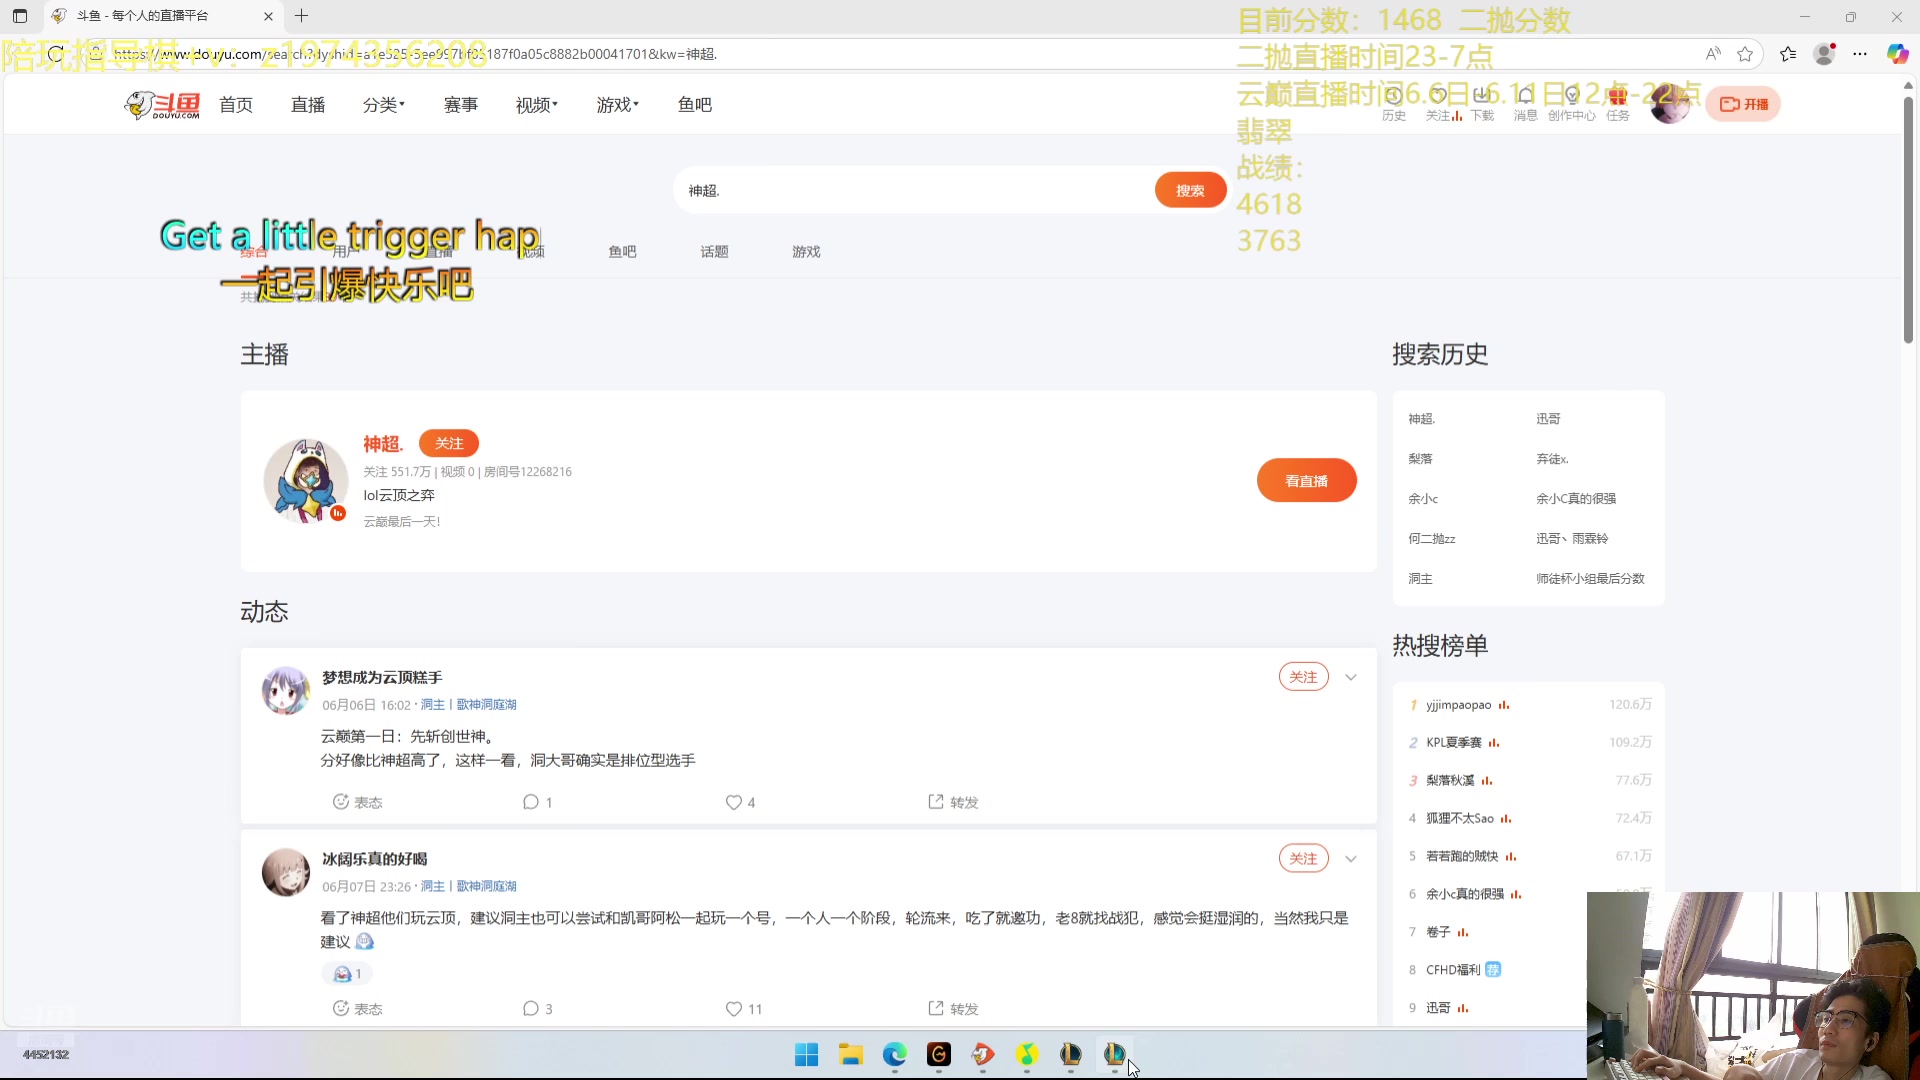Close the 斗鱼 browser tab
Screen dimensions: 1920x1080
[x=268, y=16]
